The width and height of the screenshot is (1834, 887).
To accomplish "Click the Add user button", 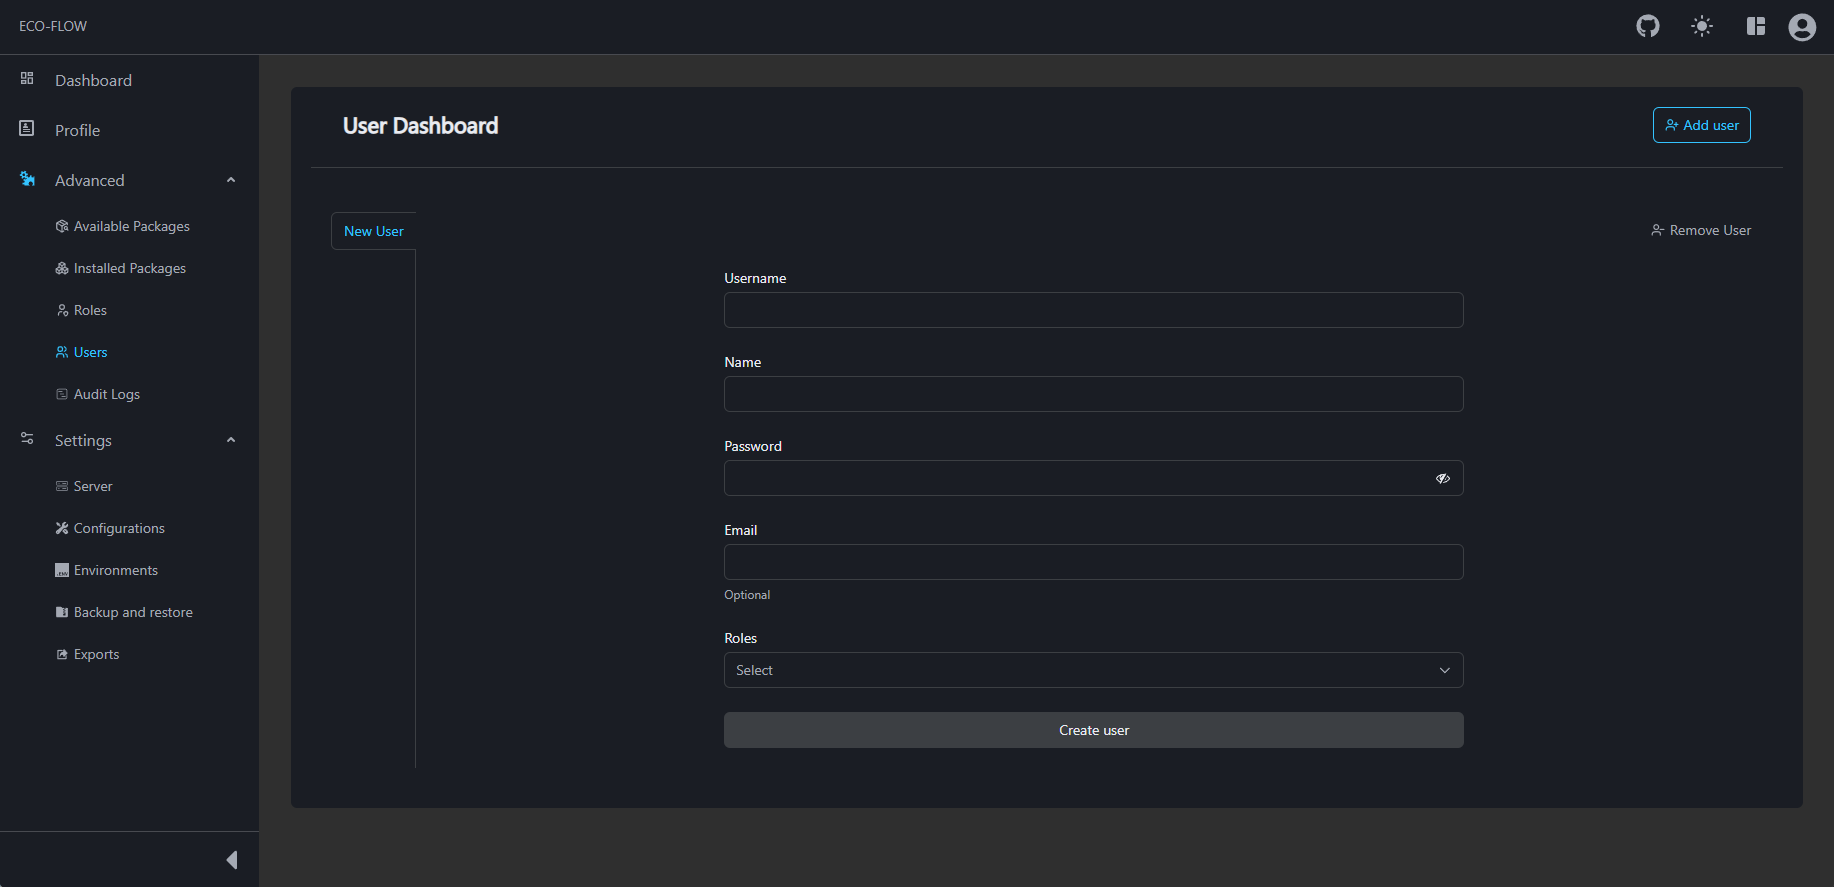I will coord(1701,125).
